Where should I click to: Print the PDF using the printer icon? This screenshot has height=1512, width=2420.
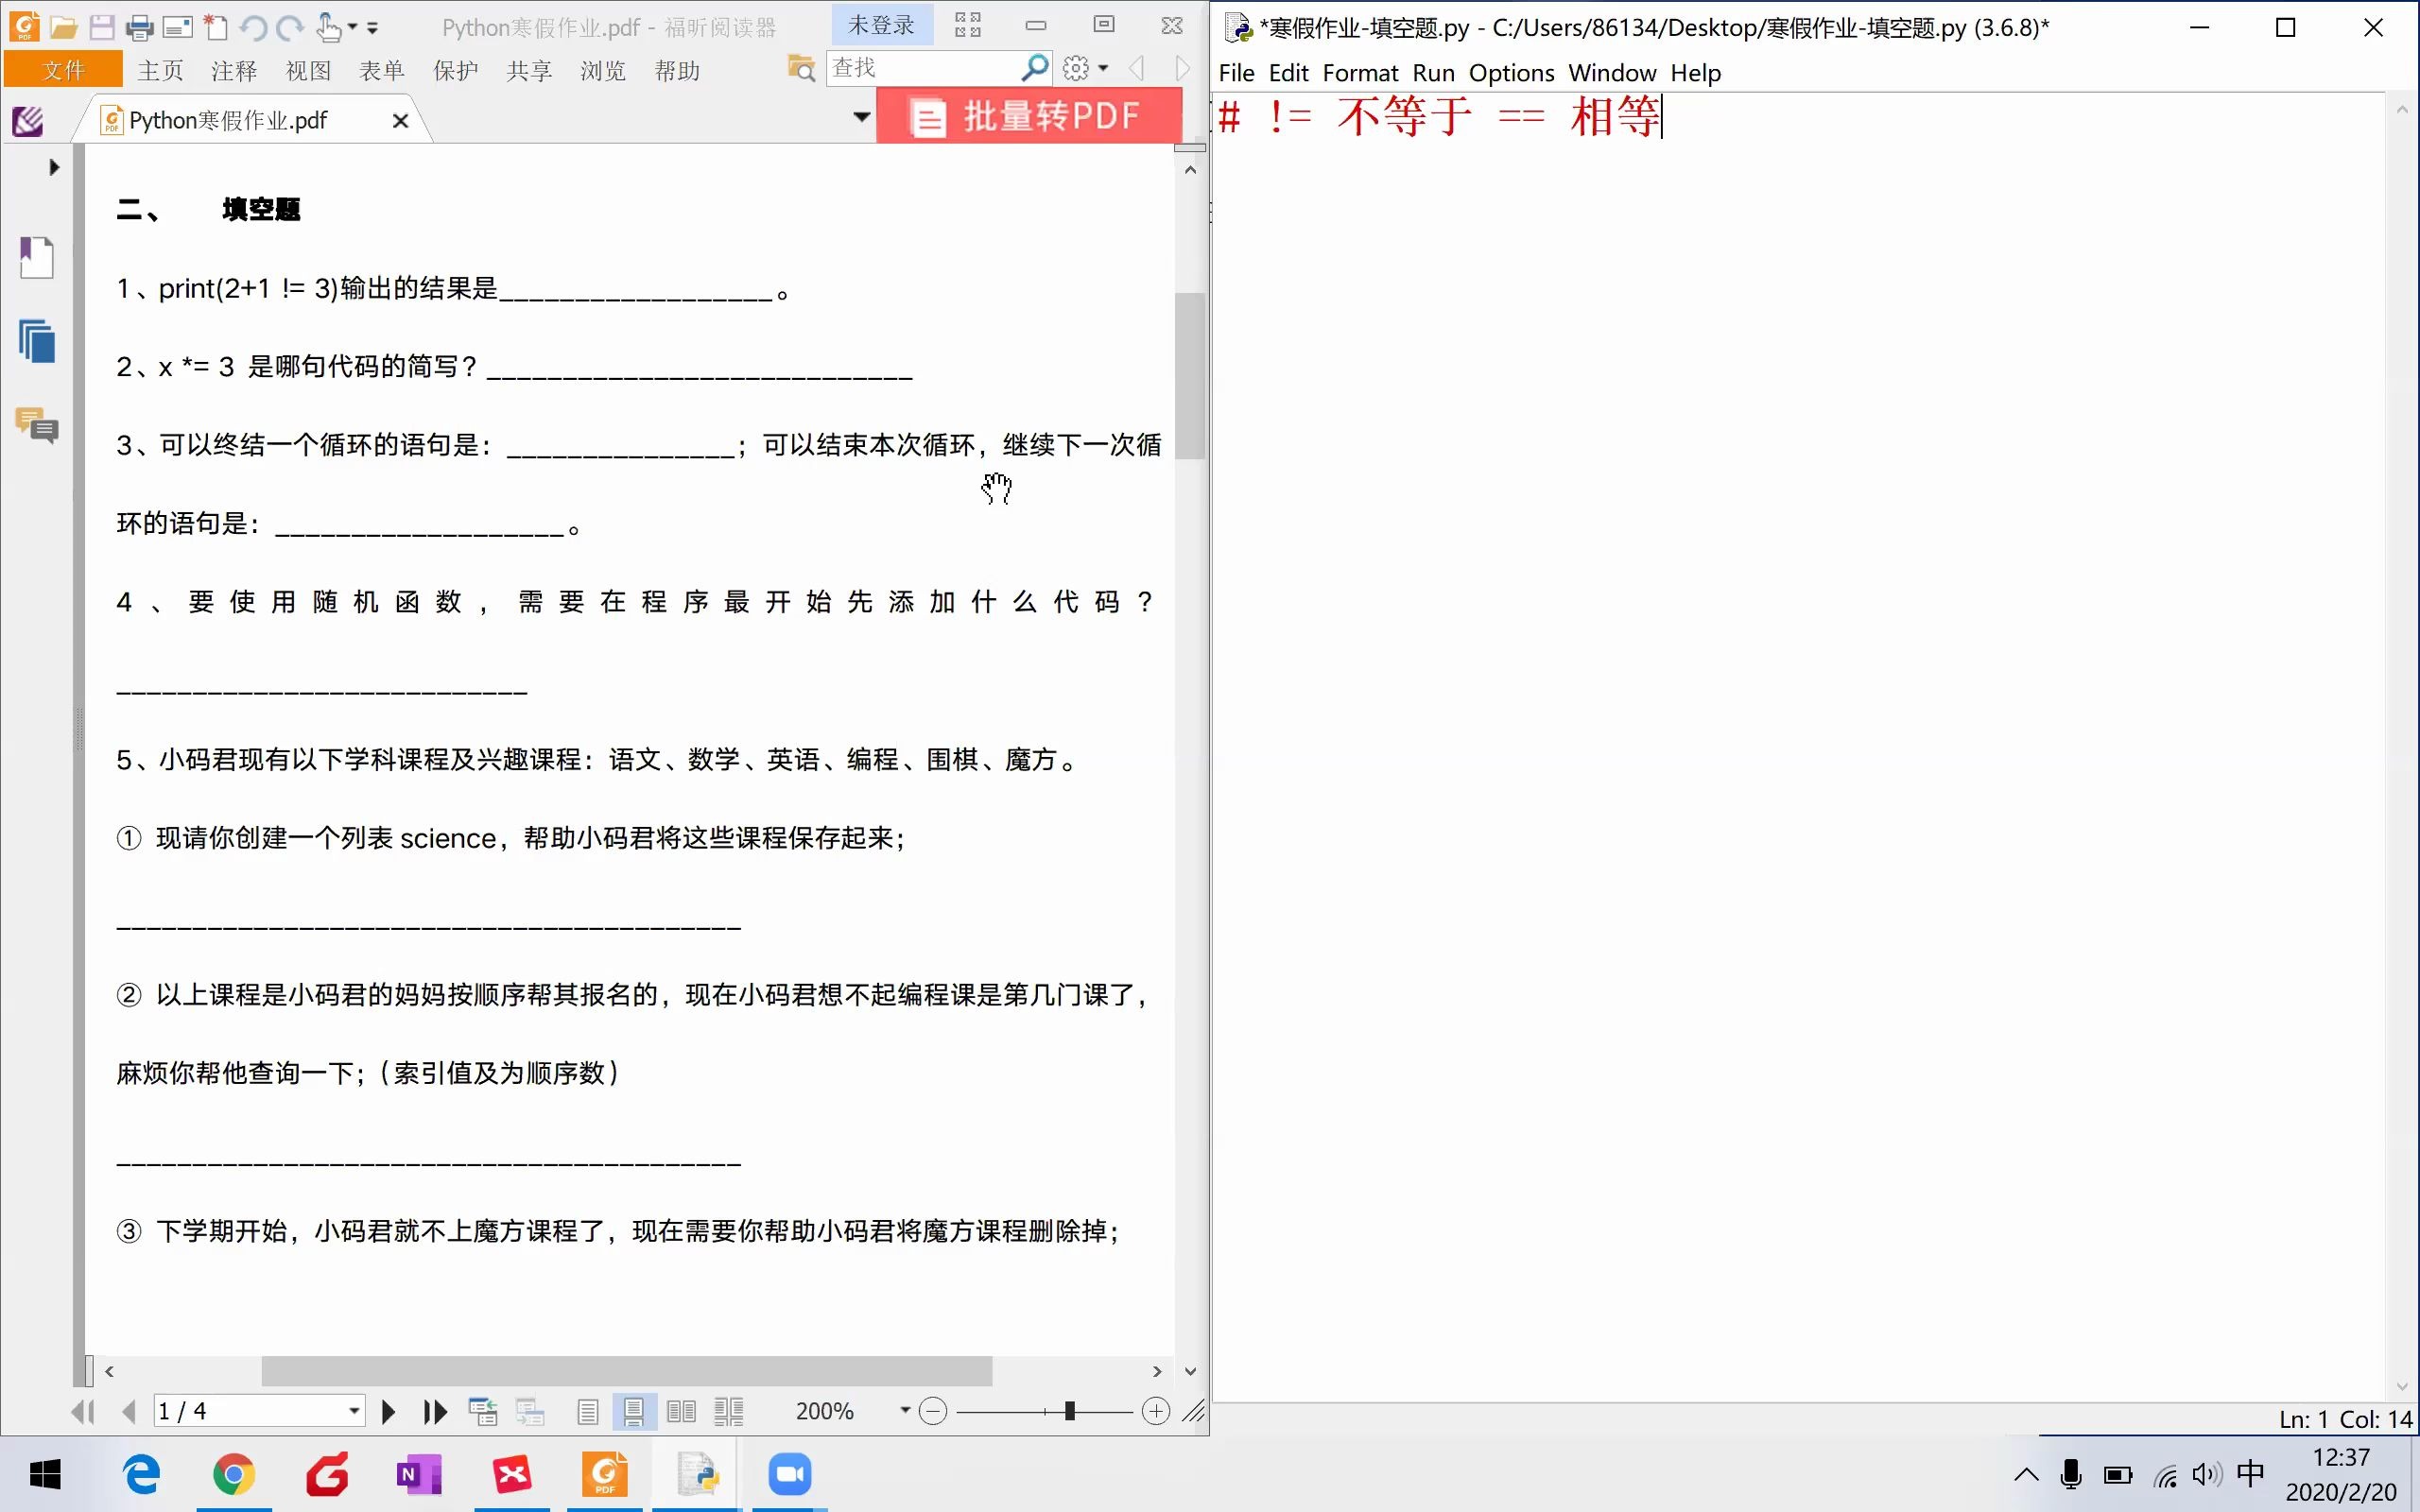coord(141,27)
